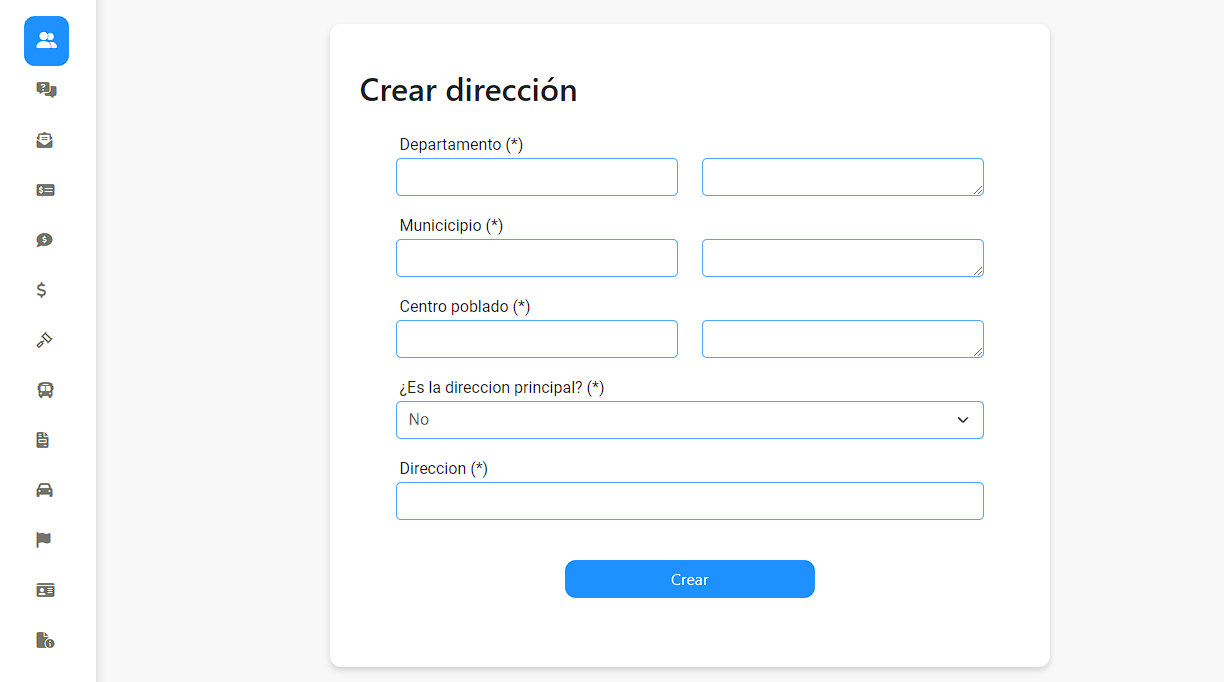
Task: Open the plain dollar sign icon
Action: [x=41, y=290]
